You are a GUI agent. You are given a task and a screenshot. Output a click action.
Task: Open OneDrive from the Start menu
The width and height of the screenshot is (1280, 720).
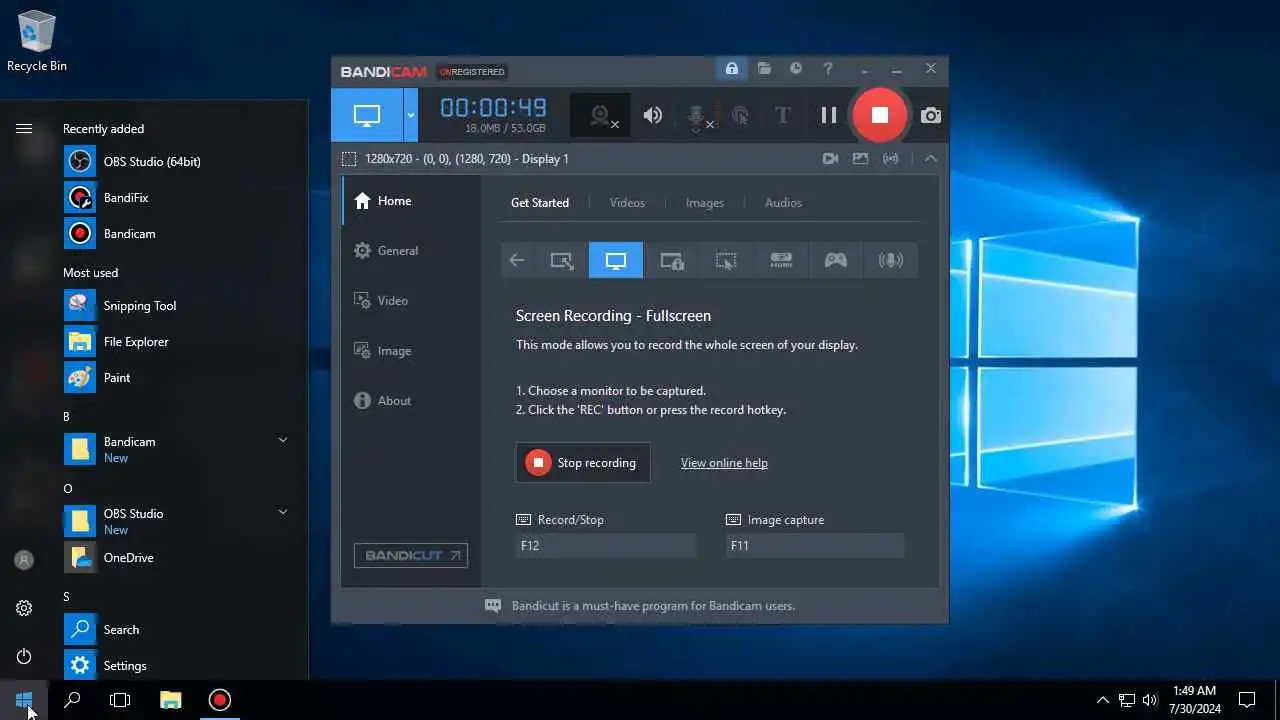180,557
